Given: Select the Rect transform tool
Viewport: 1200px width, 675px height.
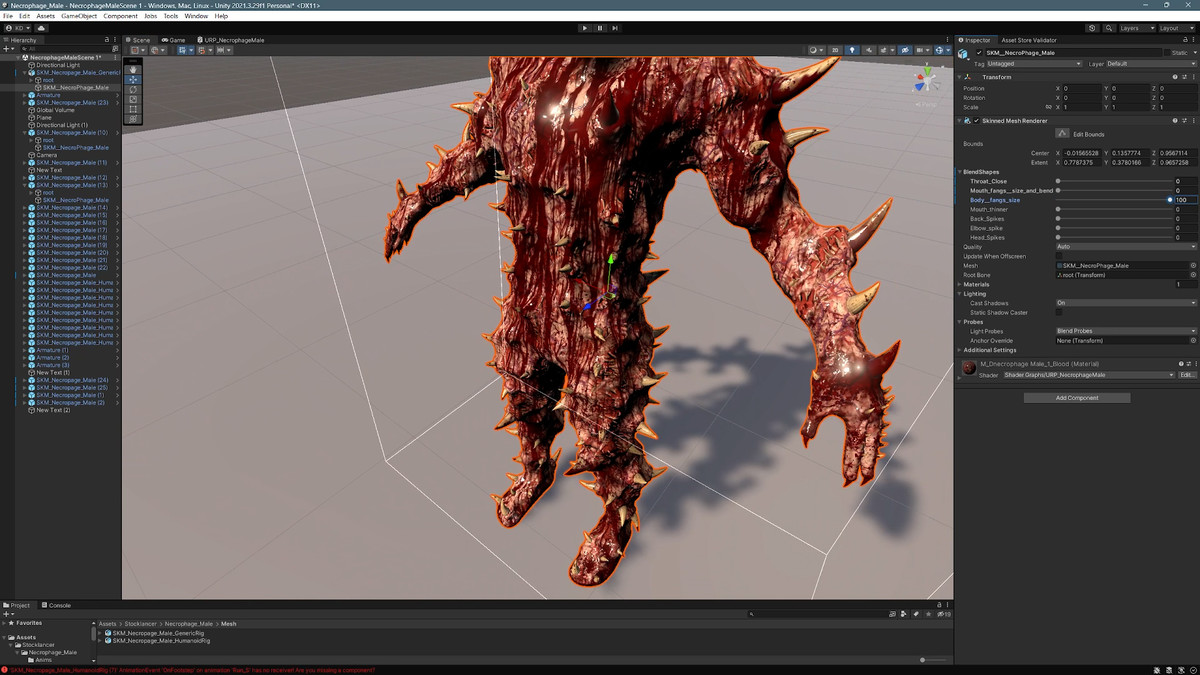Looking at the screenshot, I should 133,109.
